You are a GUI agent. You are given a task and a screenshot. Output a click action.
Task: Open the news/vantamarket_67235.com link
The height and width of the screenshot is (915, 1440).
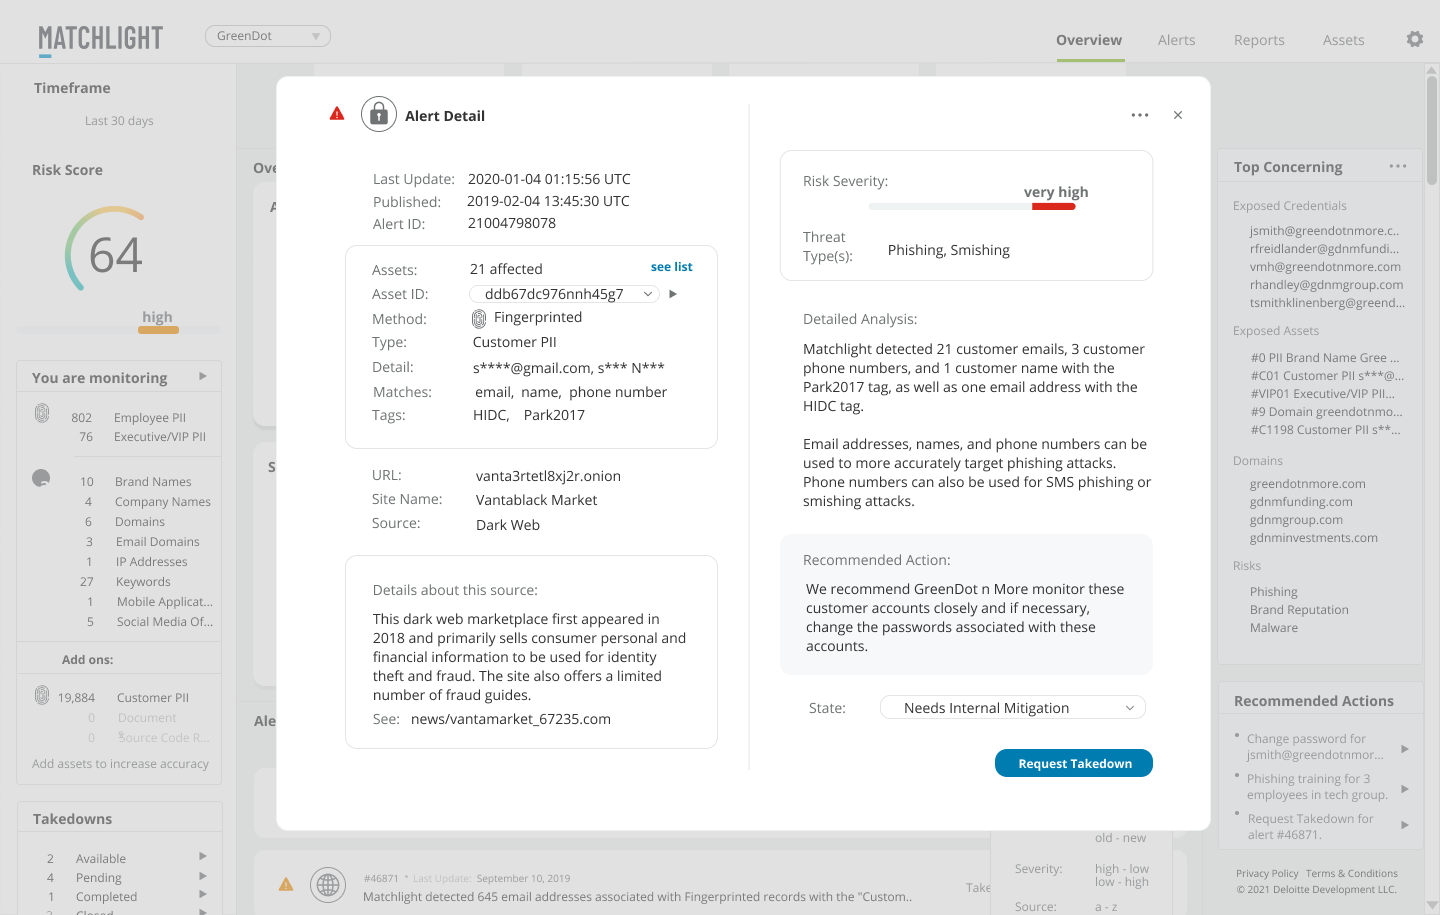click(511, 719)
